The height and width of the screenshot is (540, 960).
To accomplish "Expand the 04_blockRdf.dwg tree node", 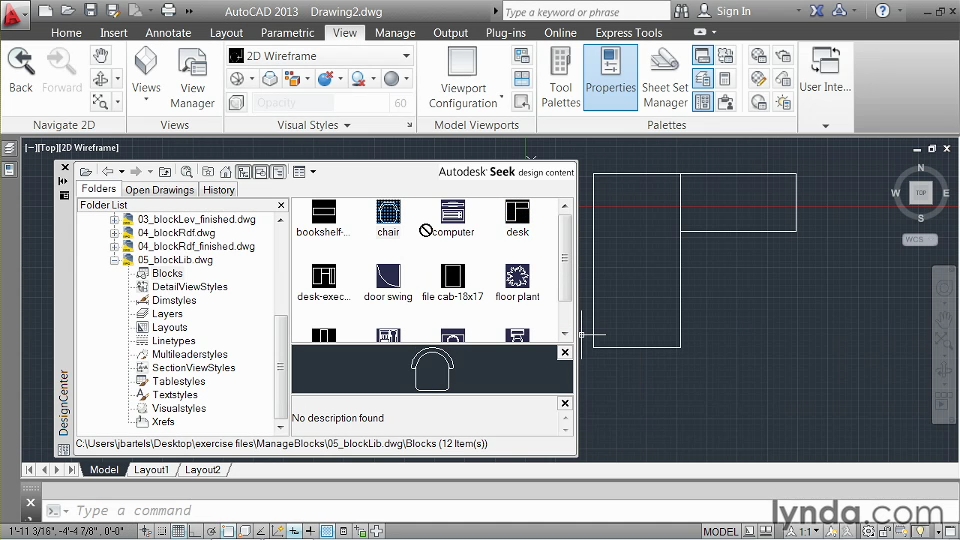I will point(114,233).
